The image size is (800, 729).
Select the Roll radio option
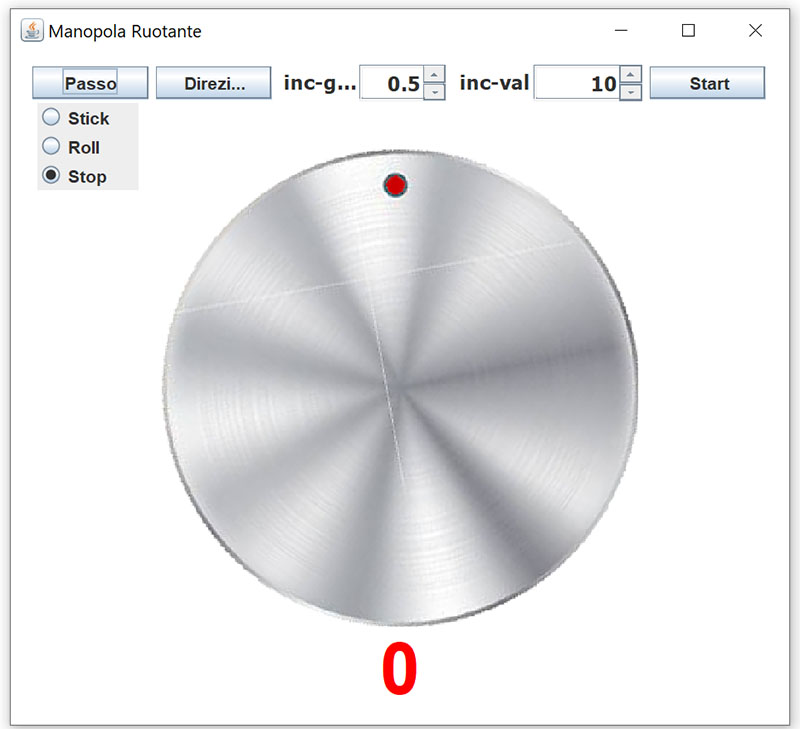(x=70, y=147)
